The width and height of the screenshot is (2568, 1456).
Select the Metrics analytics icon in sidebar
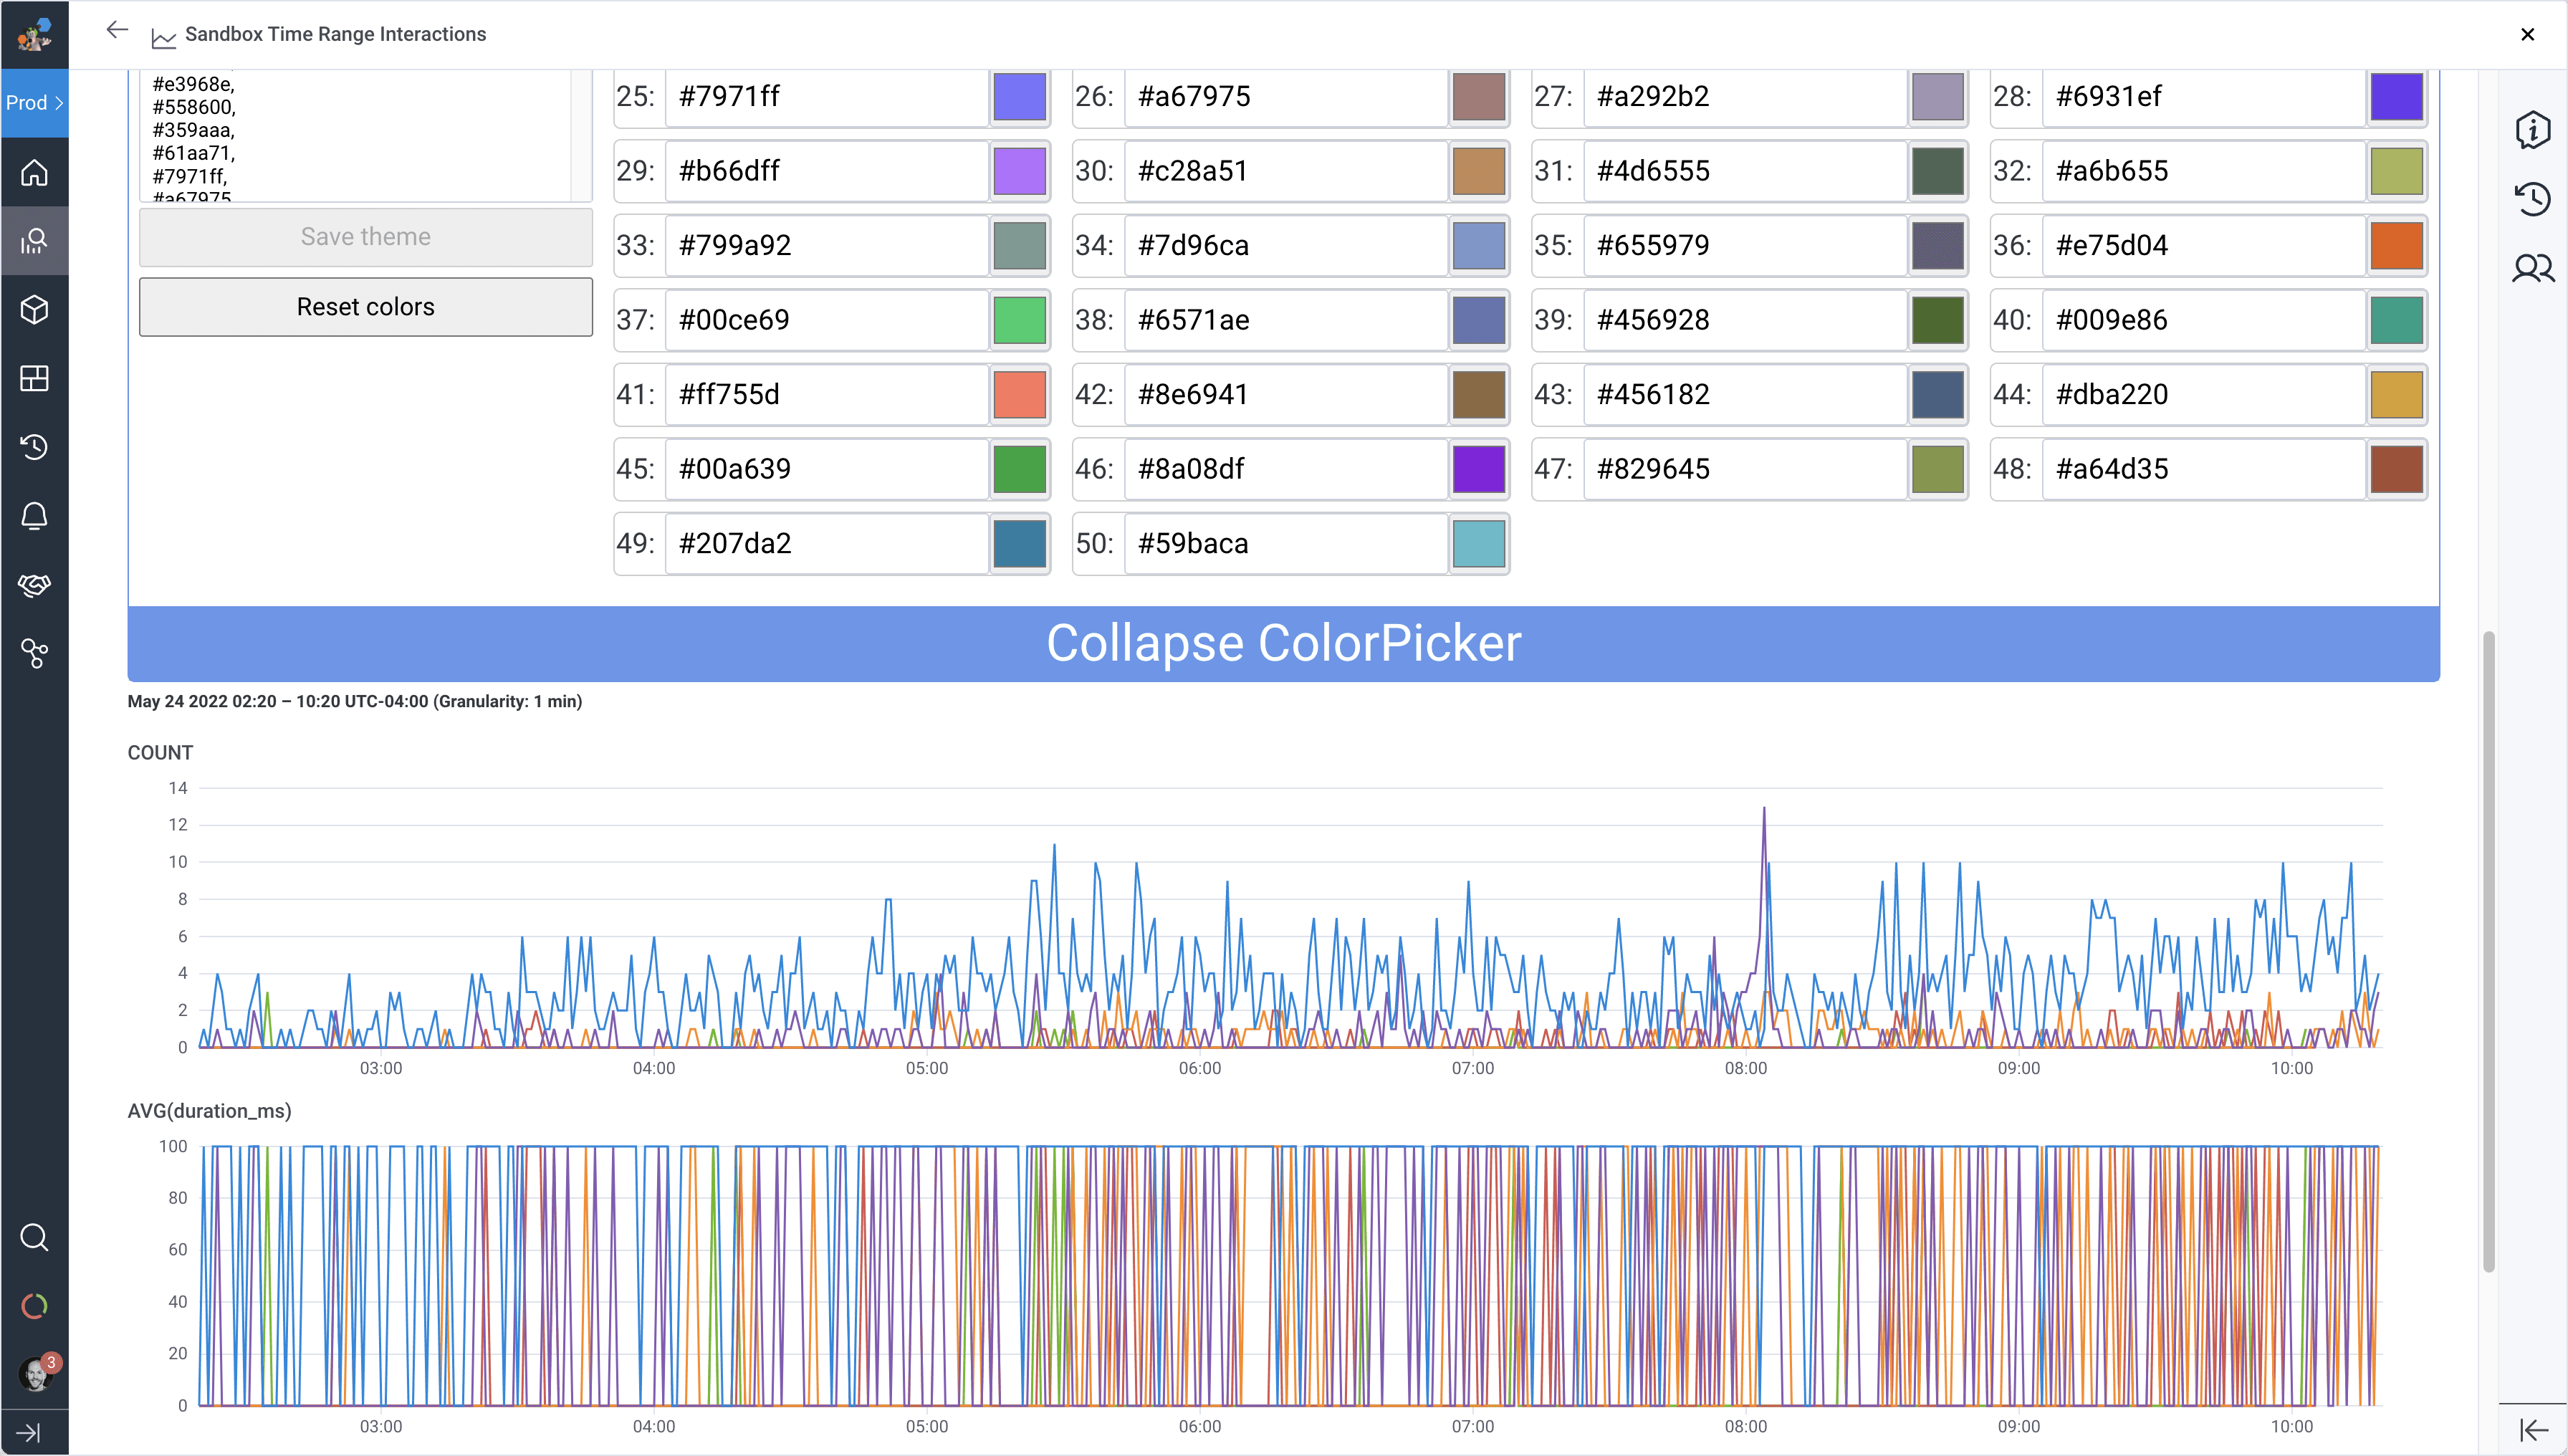click(34, 240)
